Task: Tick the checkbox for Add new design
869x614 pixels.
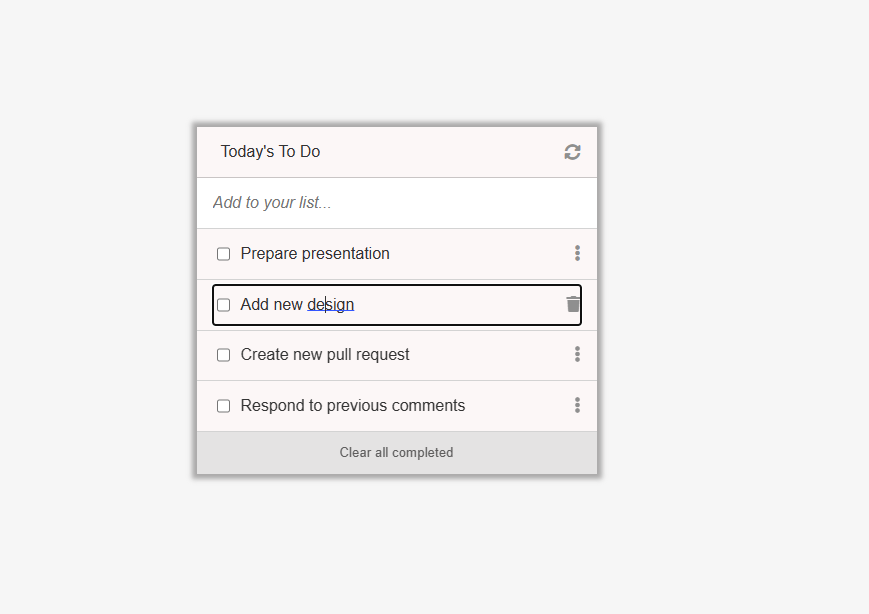Action: (223, 305)
